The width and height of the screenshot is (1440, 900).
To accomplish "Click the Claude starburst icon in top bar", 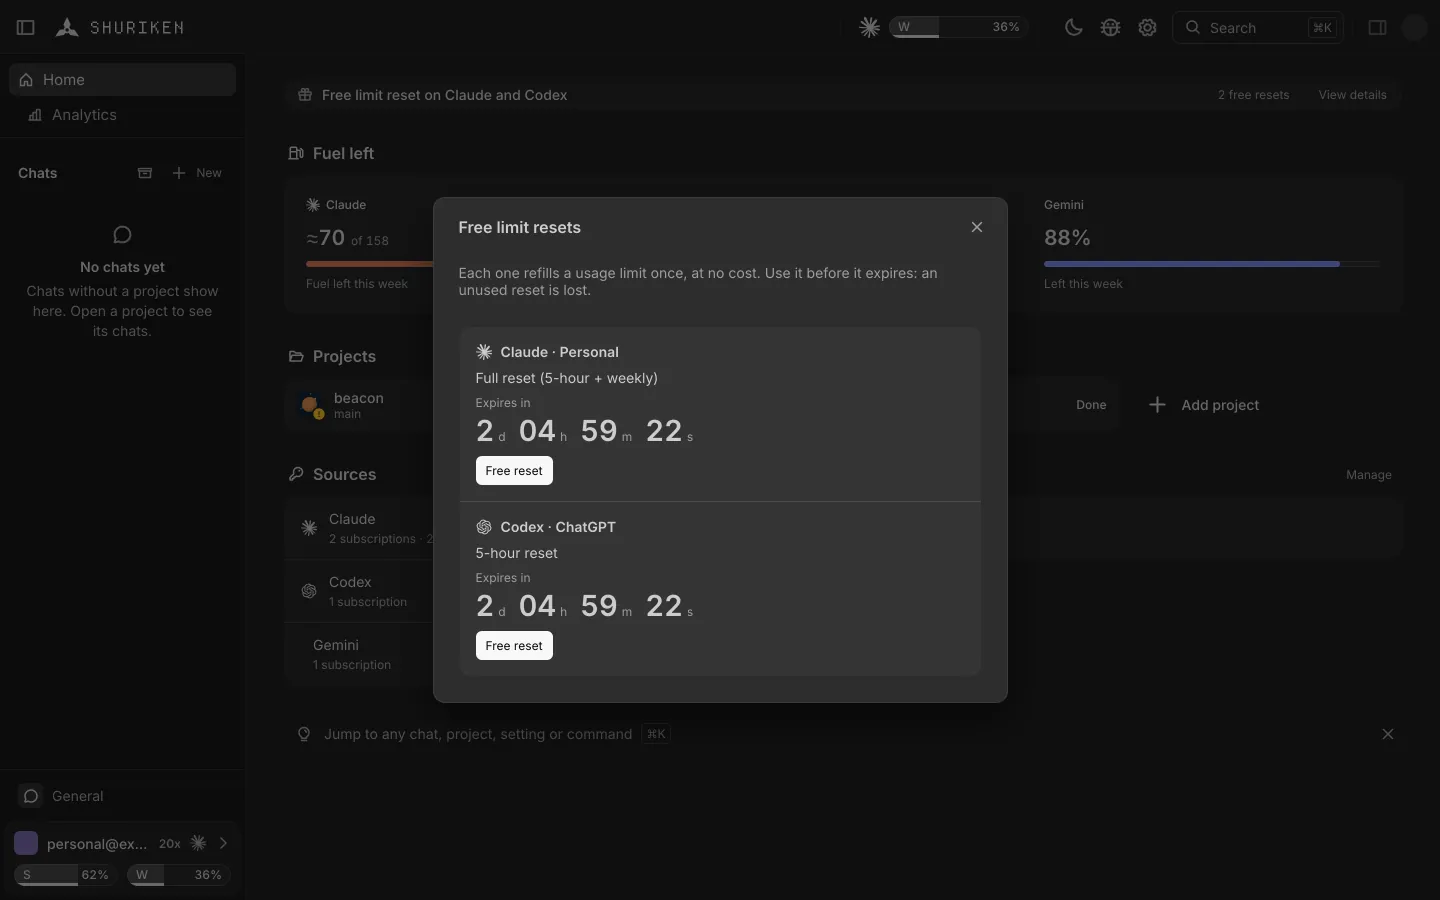I will coord(870,28).
